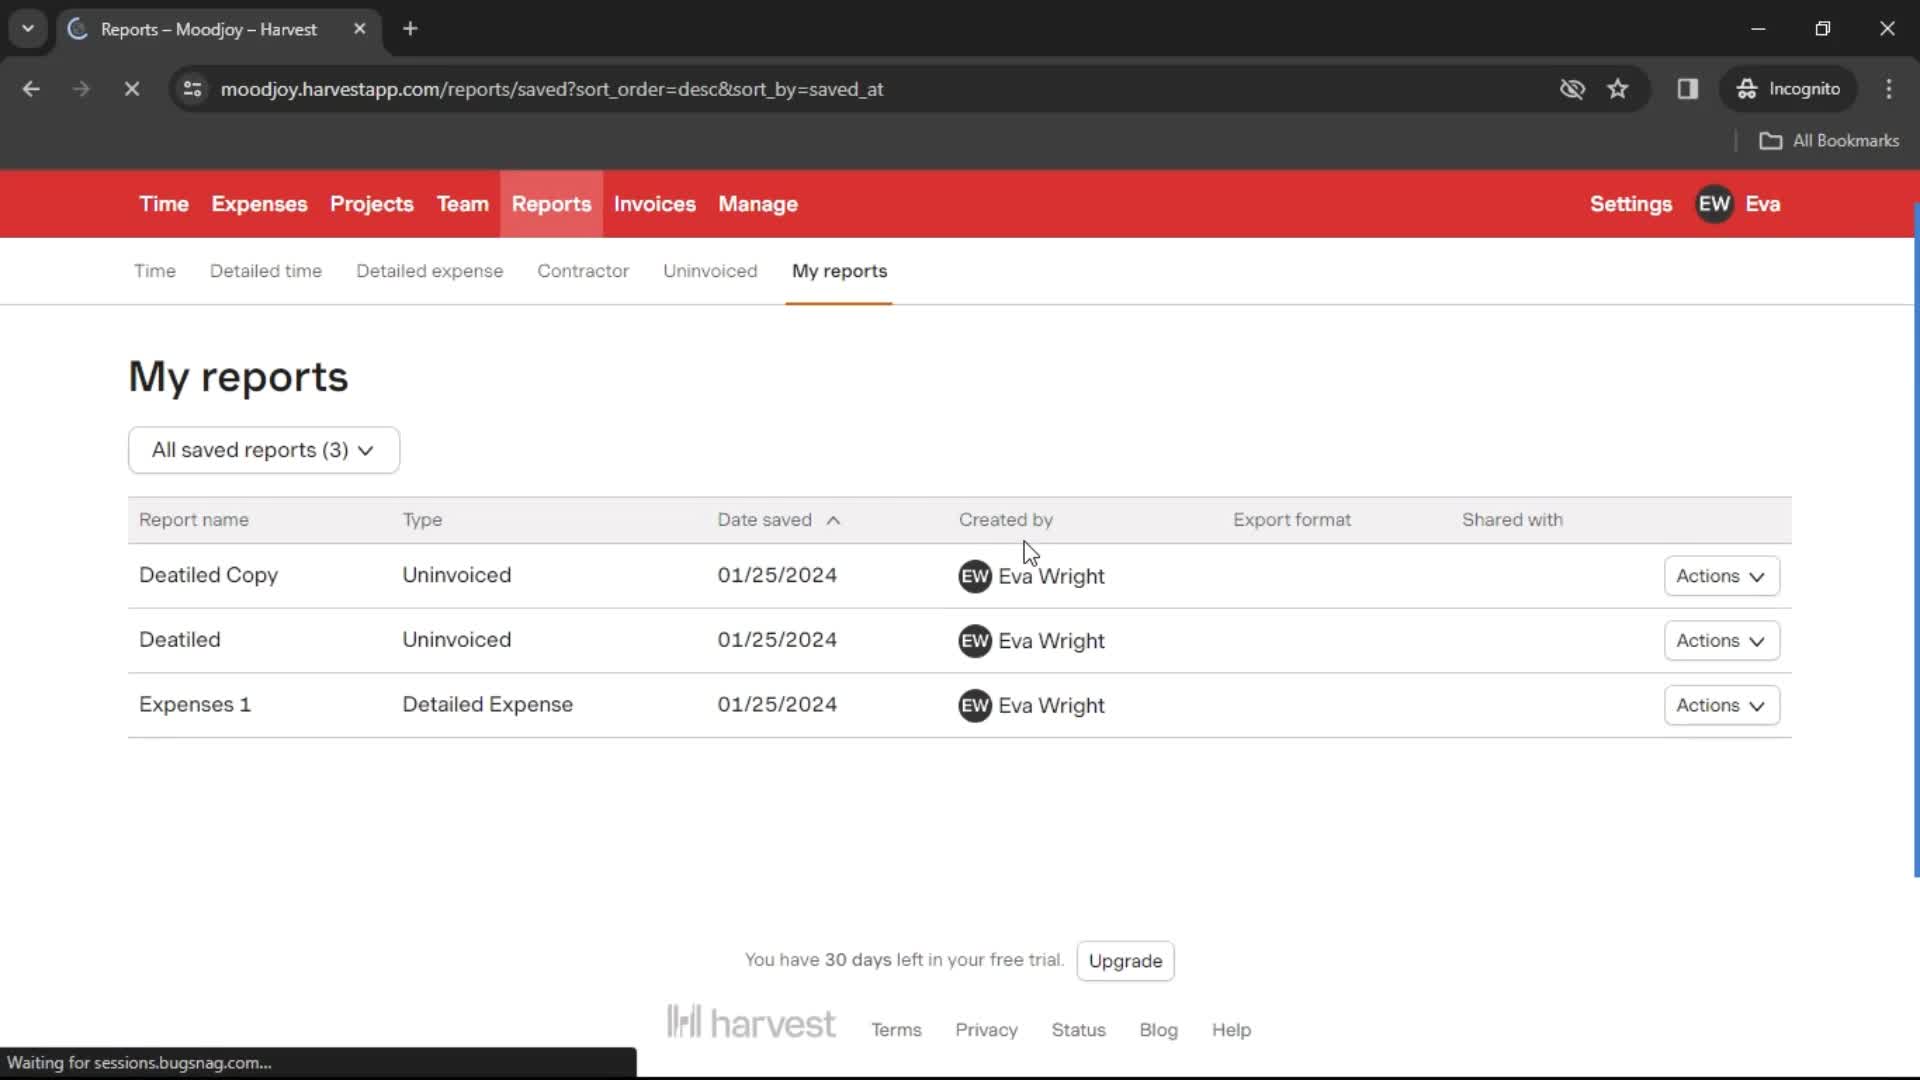Click the EW avatar in the header
The height and width of the screenshot is (1080, 1920).
point(1714,204)
